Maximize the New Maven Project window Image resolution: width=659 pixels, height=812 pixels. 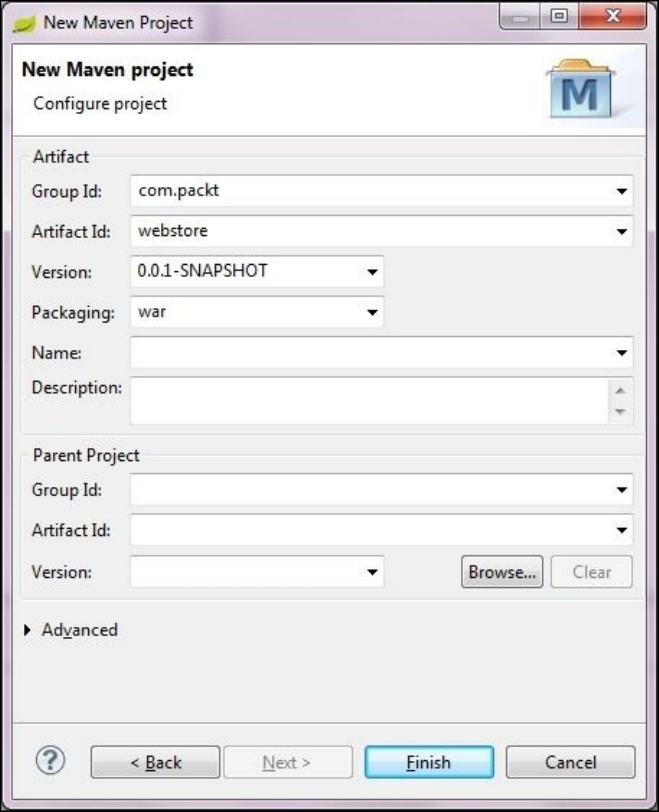tap(558, 19)
